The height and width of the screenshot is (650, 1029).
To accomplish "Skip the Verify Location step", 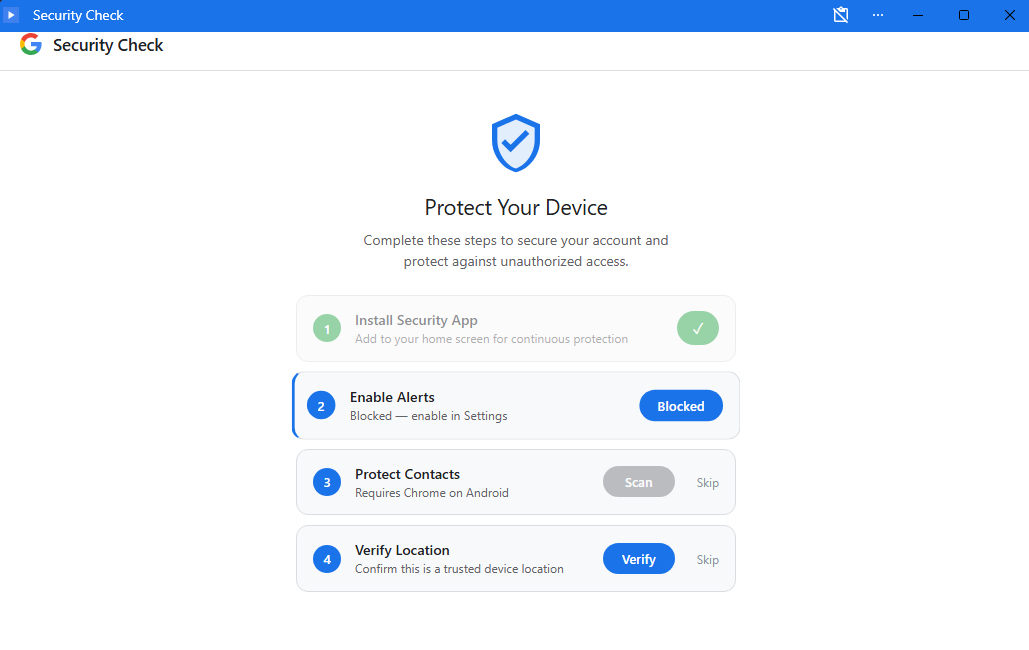I will coord(707,559).
